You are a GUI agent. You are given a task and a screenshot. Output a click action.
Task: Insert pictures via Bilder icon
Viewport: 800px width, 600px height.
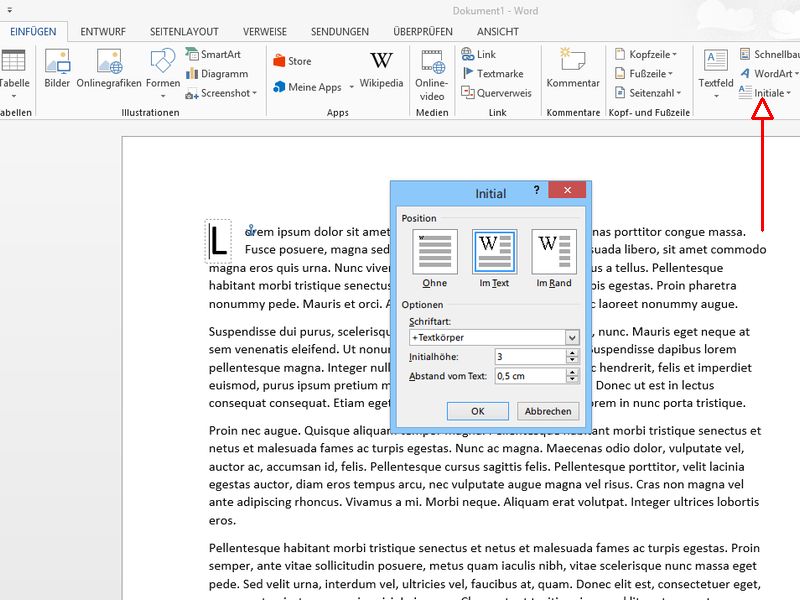point(57,68)
